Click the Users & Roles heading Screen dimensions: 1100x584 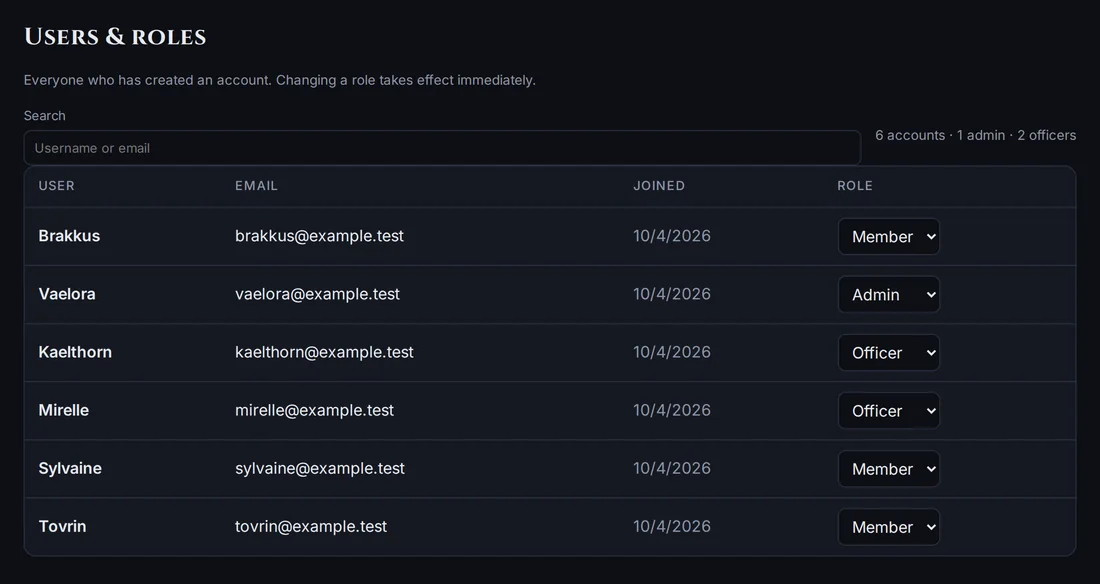click(x=115, y=36)
